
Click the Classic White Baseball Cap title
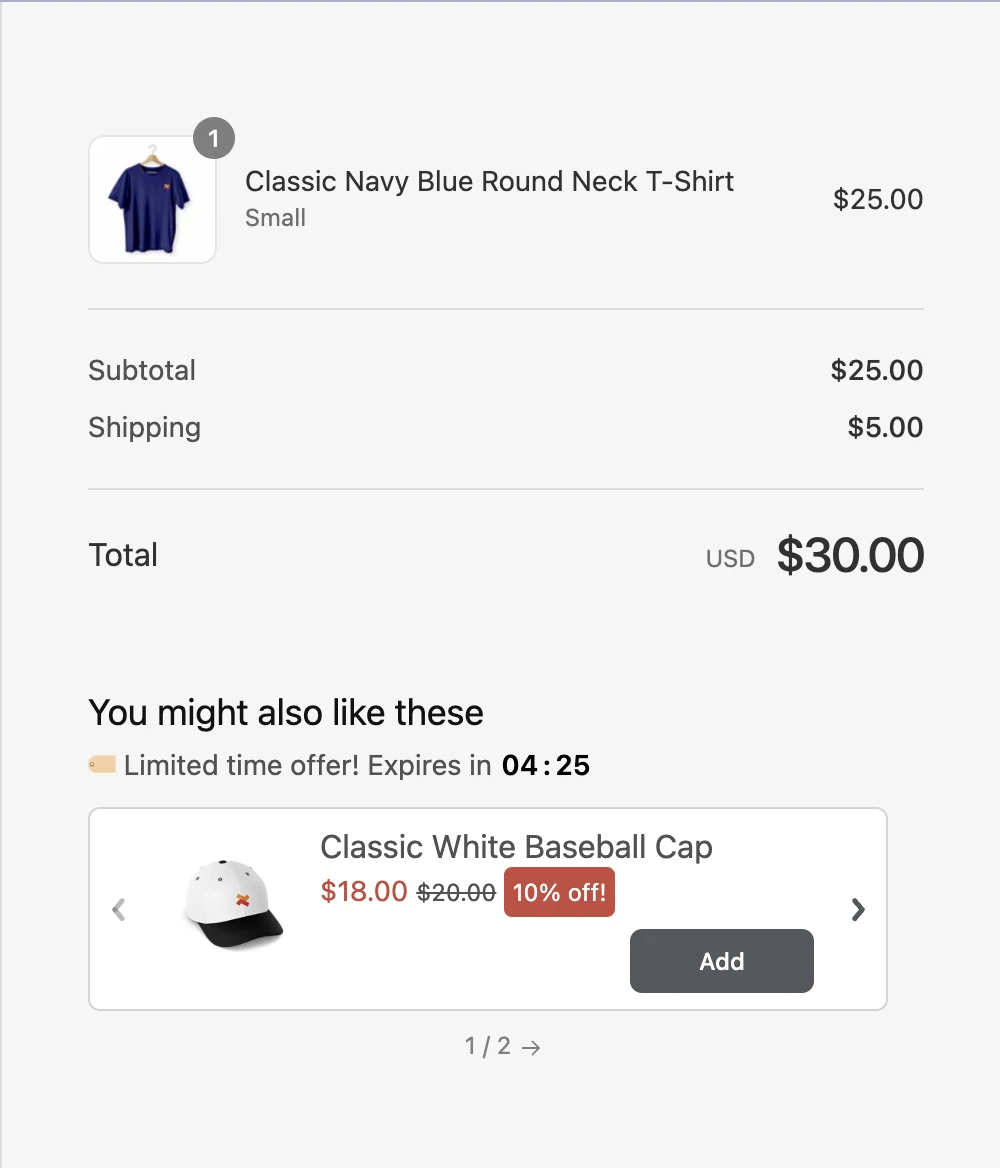pyautogui.click(x=516, y=848)
